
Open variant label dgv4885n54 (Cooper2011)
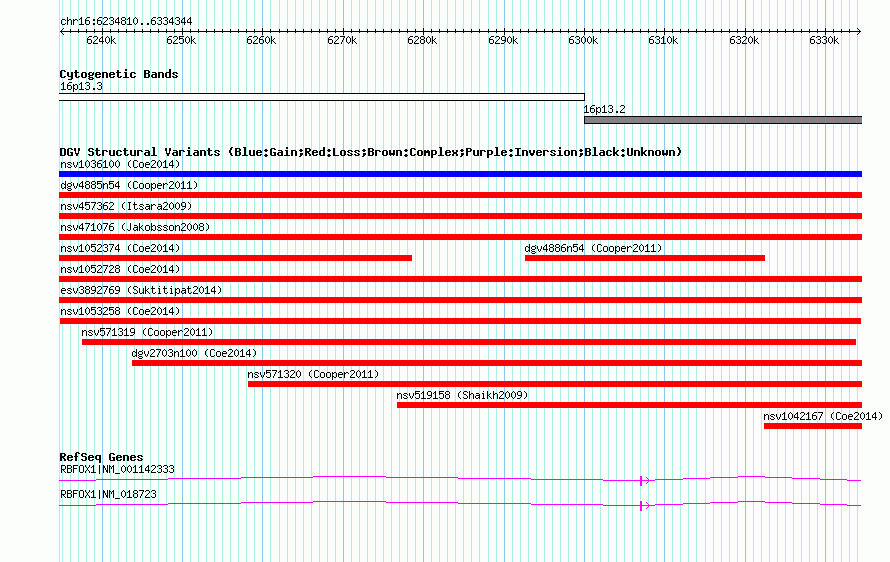pyautogui.click(x=129, y=185)
